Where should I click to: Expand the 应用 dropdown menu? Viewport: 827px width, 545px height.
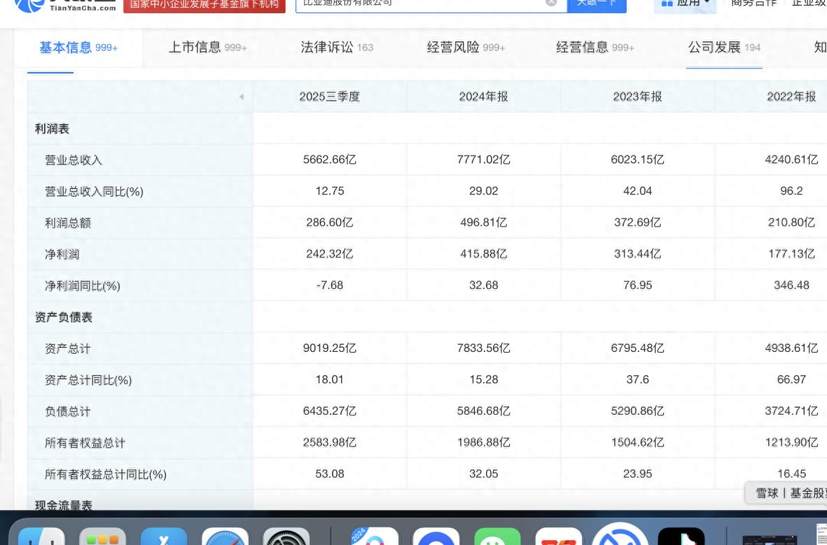click(686, 4)
